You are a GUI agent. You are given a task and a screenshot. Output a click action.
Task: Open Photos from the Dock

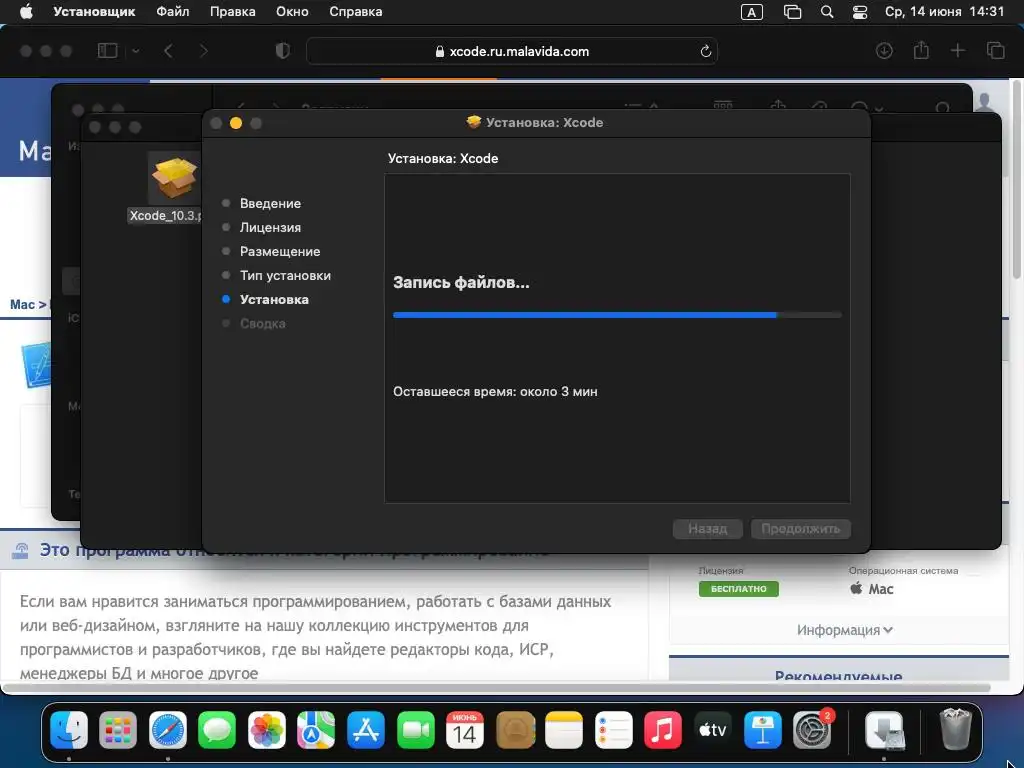[x=266, y=729]
